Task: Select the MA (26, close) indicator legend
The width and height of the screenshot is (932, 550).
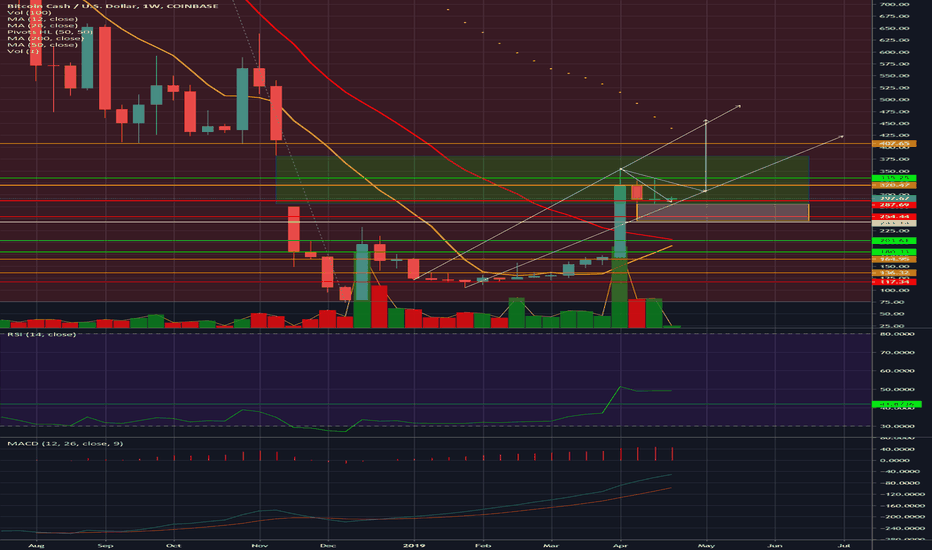Action: 42,26
